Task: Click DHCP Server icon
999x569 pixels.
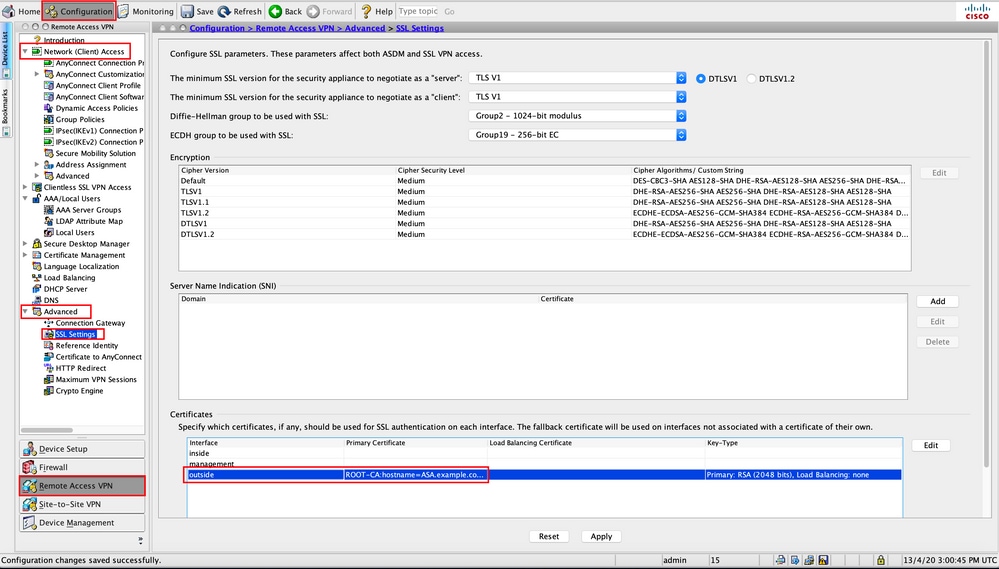Action: pos(37,289)
